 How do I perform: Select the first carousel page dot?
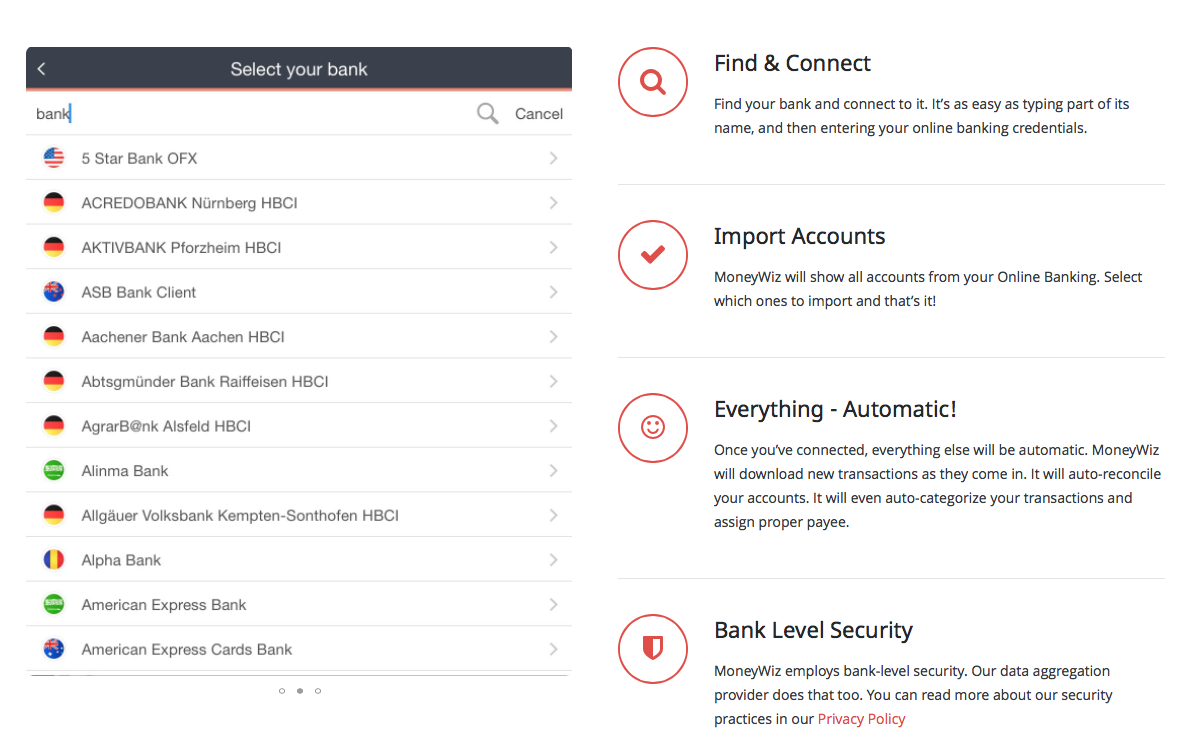point(282,690)
